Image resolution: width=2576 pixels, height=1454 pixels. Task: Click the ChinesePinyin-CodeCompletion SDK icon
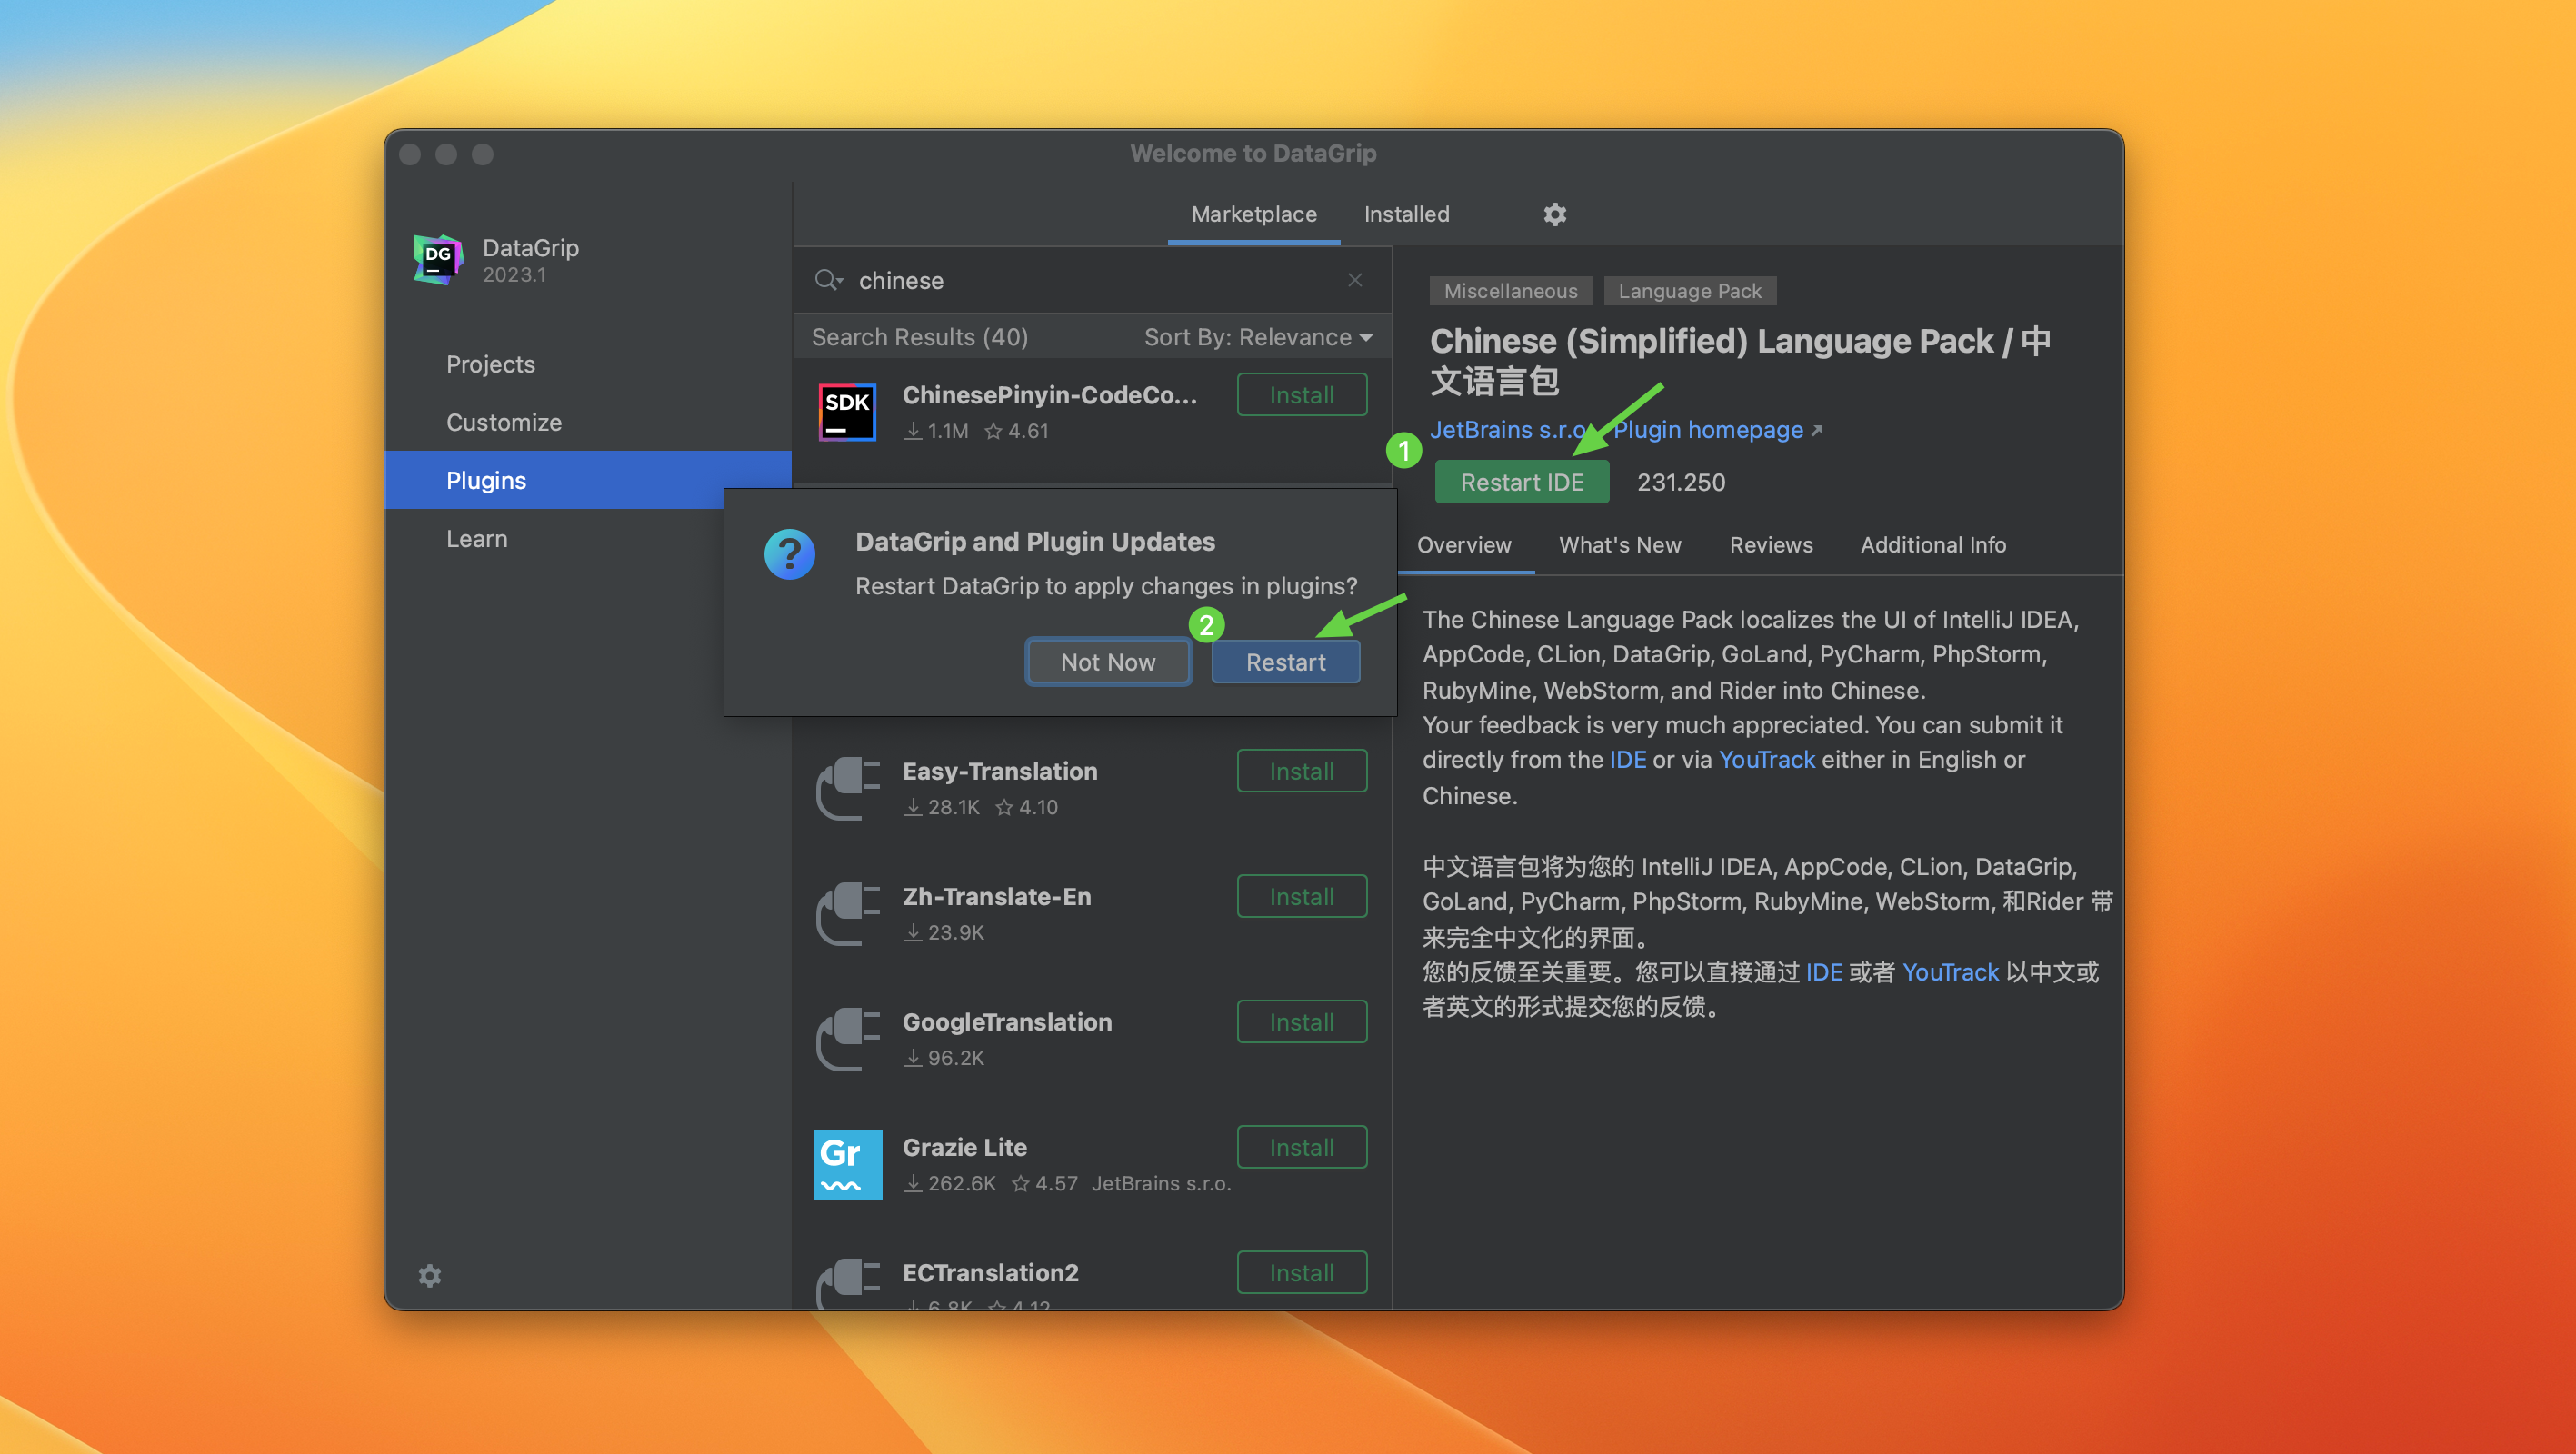click(x=847, y=412)
